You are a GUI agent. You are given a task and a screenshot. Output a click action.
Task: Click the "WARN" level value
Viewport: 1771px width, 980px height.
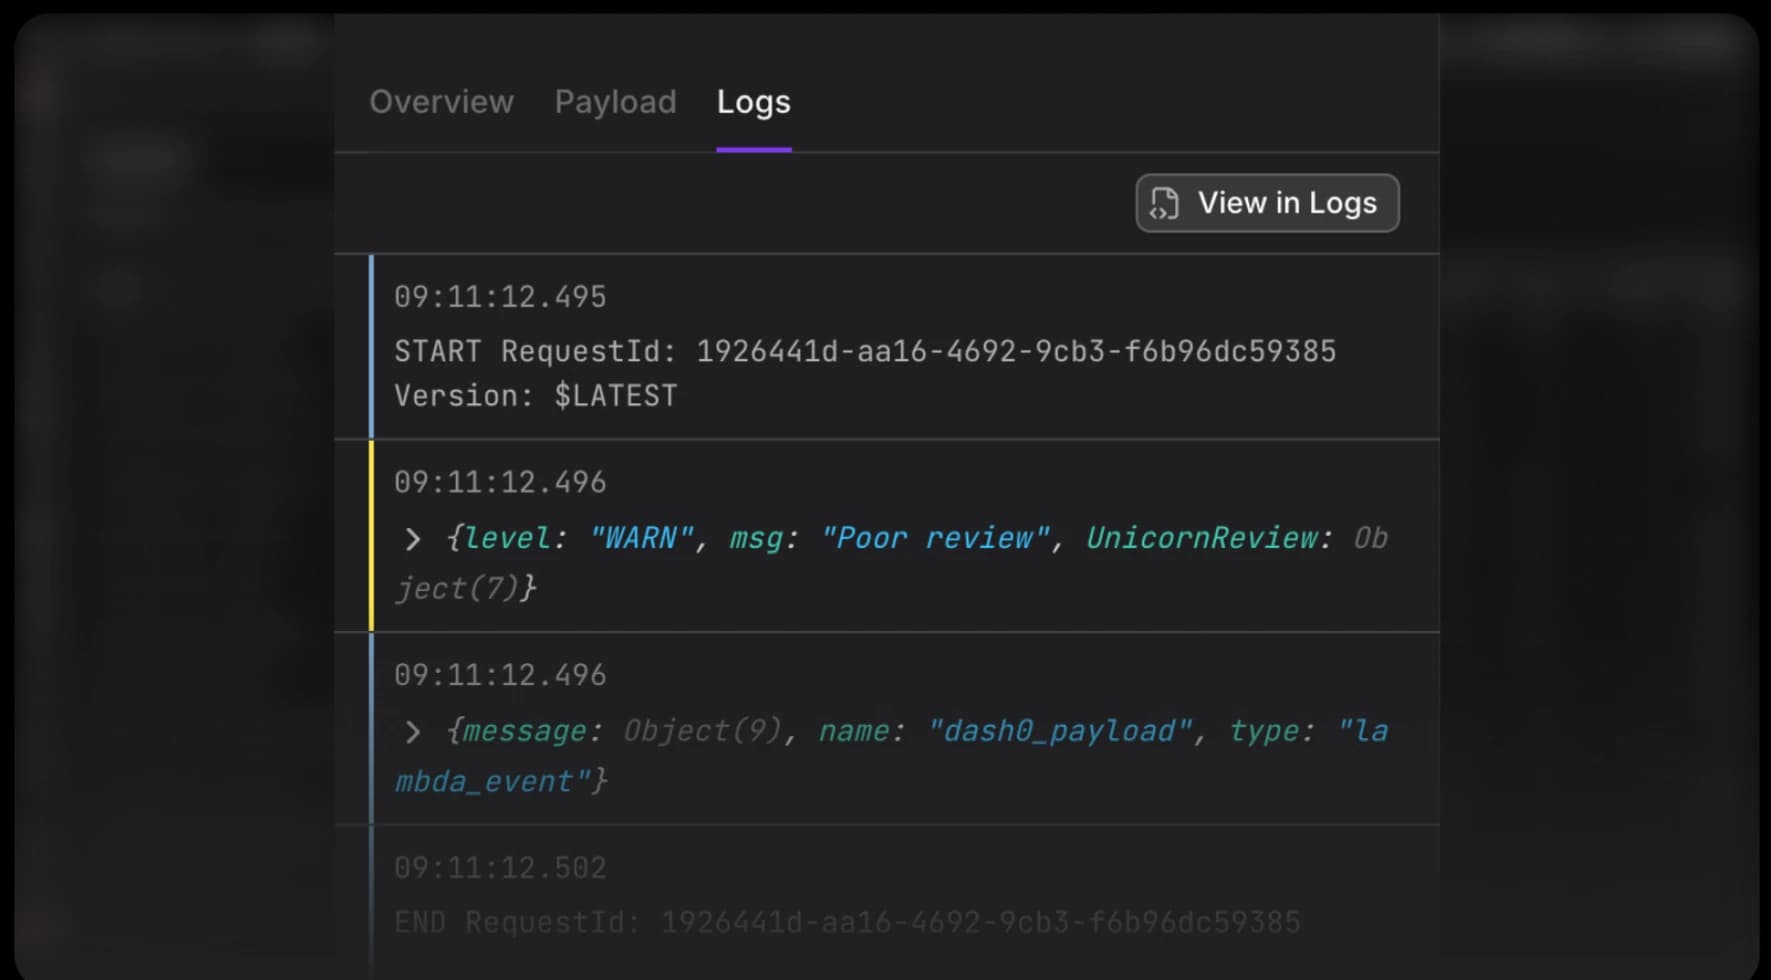coord(641,538)
